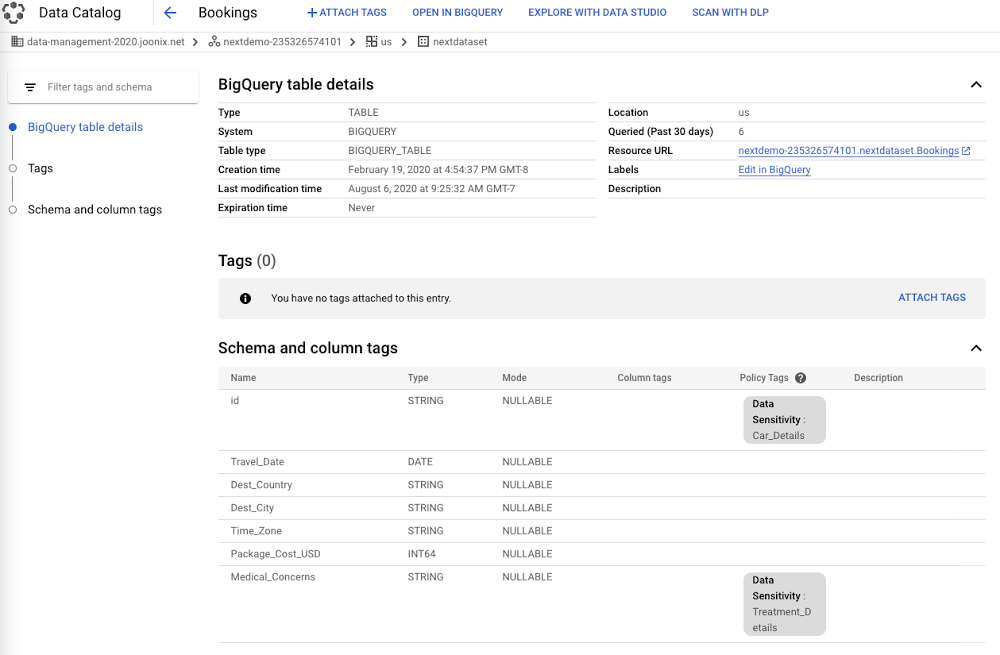This screenshot has width=1000, height=655.
Task: Click the Tags (0) heading
Action: [247, 261]
